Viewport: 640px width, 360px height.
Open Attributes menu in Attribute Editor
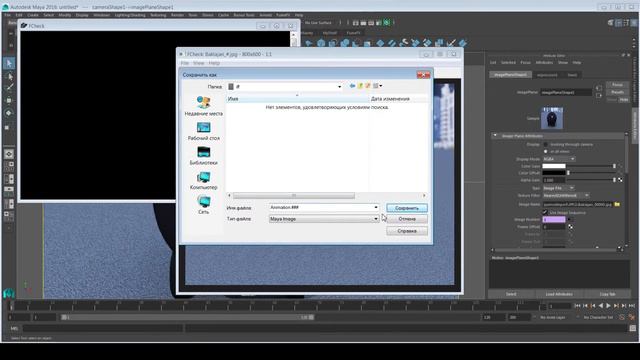544,62
